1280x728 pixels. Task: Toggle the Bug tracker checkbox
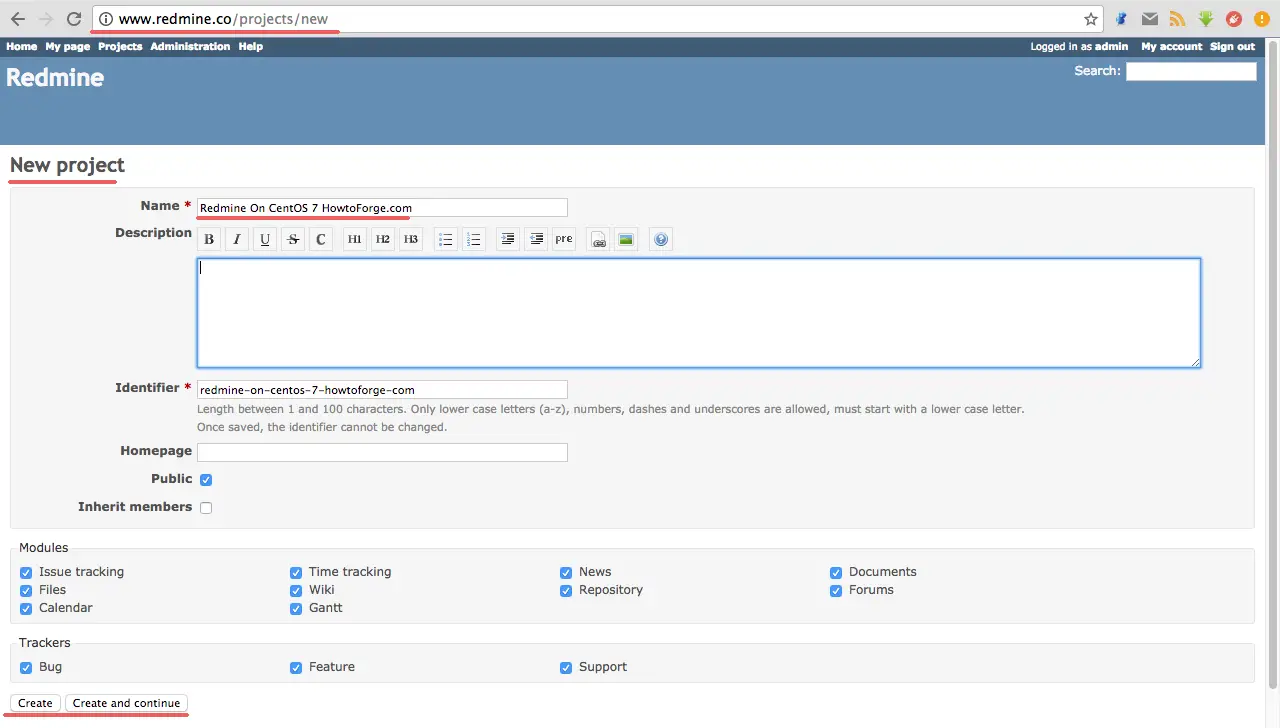[26, 668]
